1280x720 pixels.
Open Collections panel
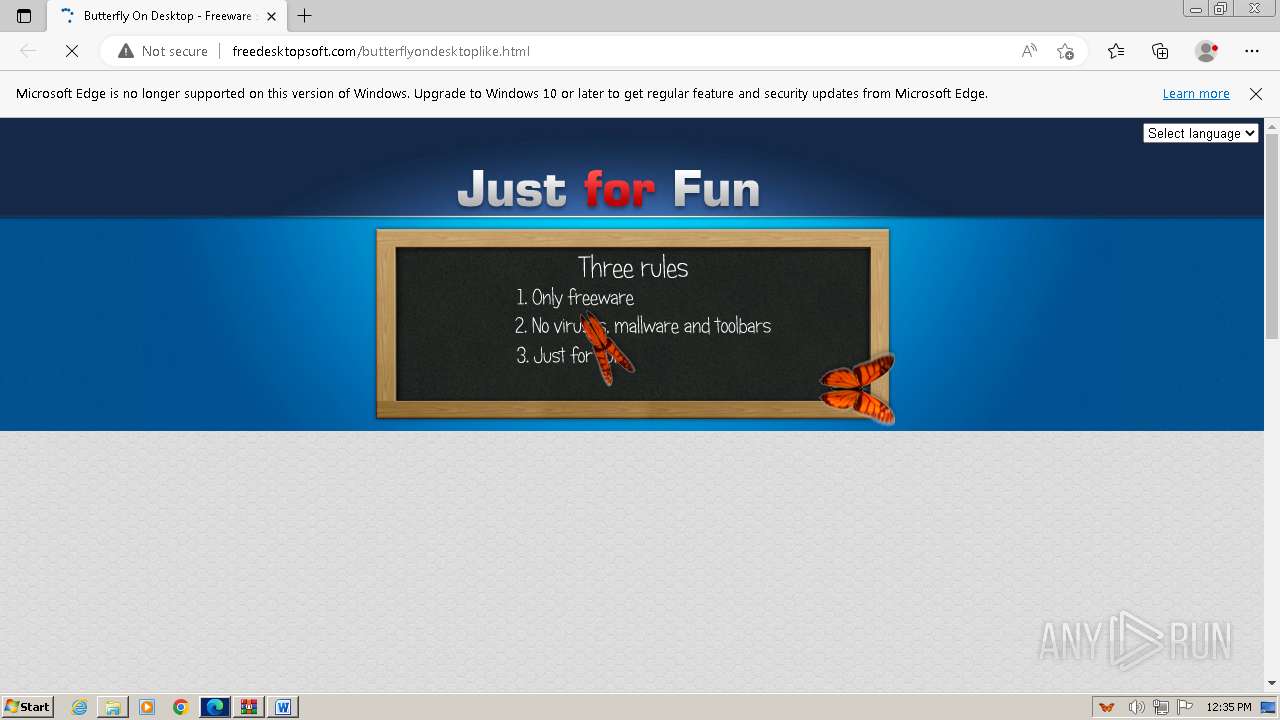pyautogui.click(x=1160, y=51)
